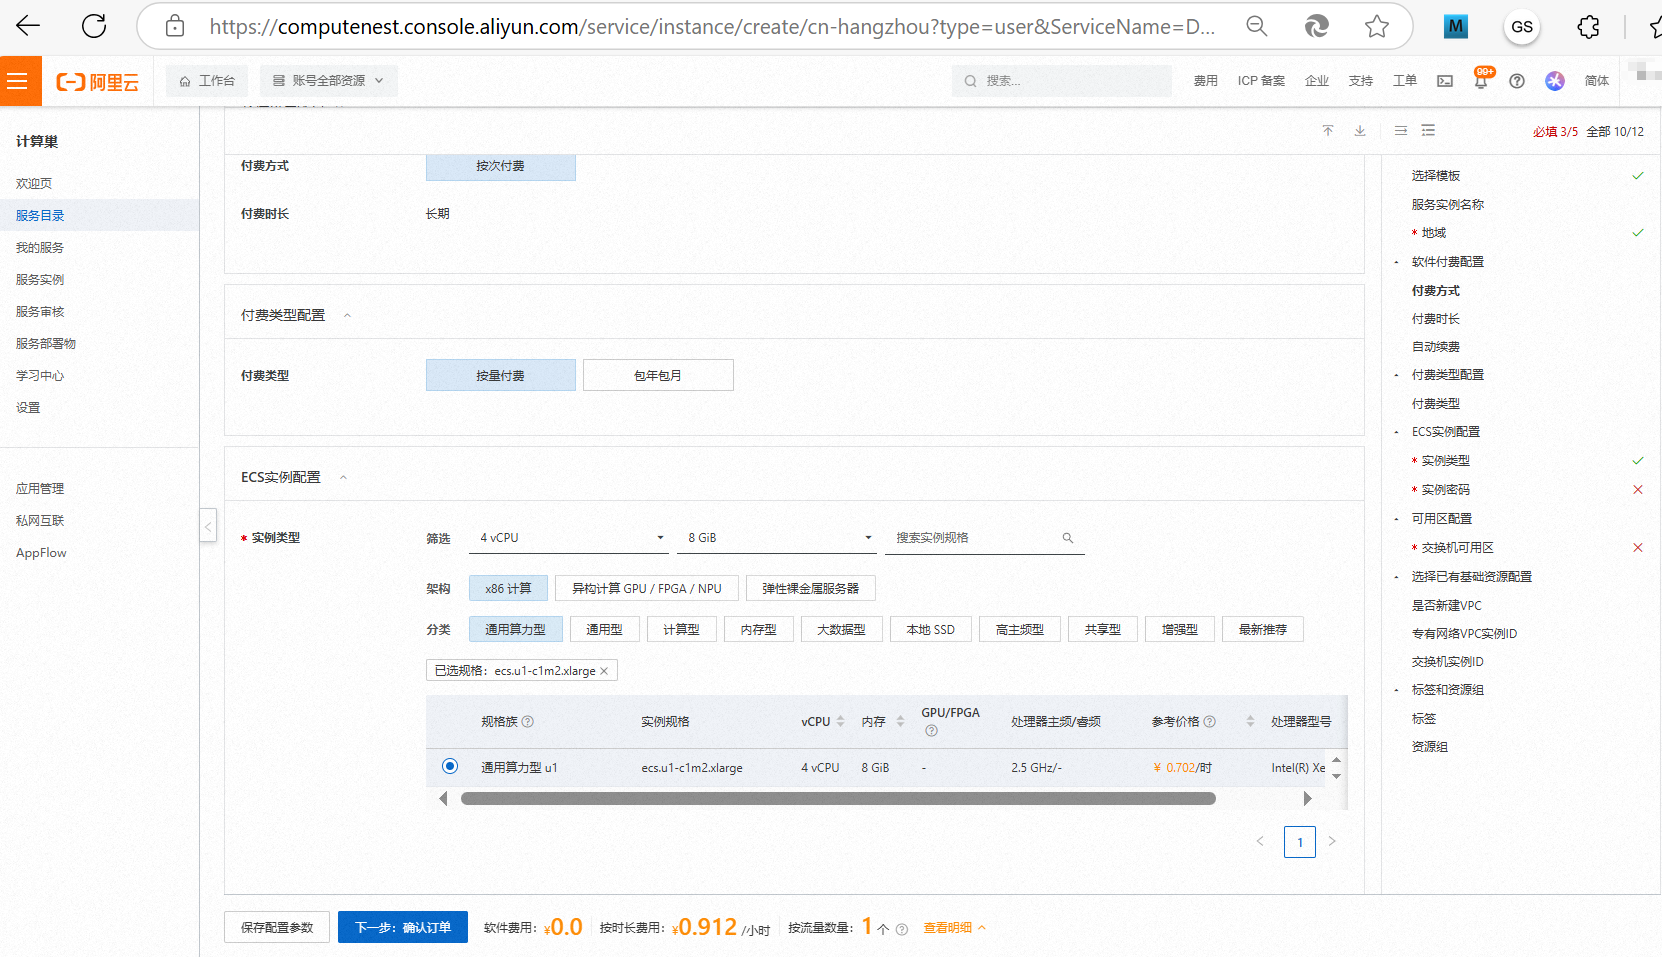Select the 通用算力型 category filter
This screenshot has height=957, width=1662.
(516, 629)
